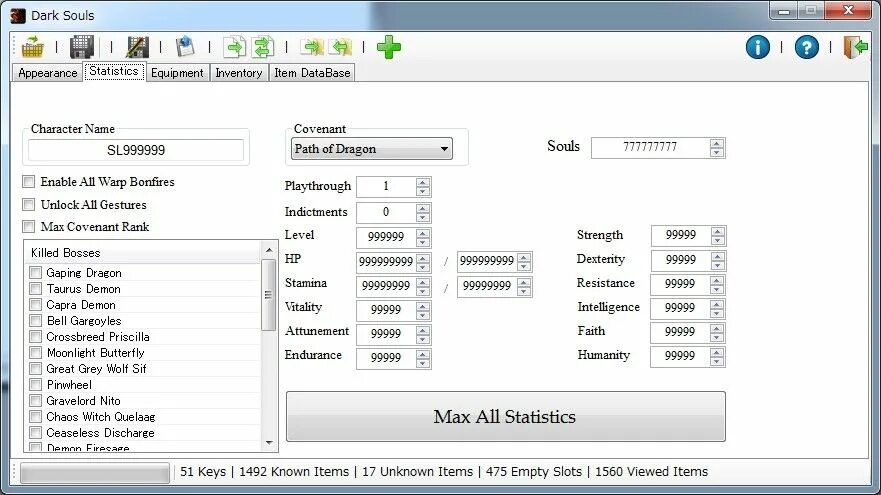881x495 pixels.
Task: Open the blue info icon
Action: pyautogui.click(x=757, y=47)
